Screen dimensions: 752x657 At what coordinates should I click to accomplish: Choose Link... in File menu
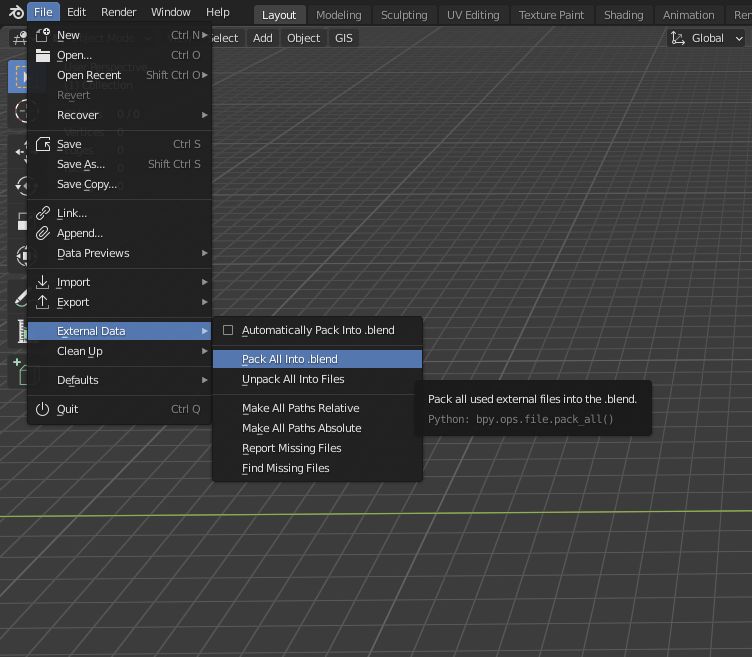tap(119, 213)
